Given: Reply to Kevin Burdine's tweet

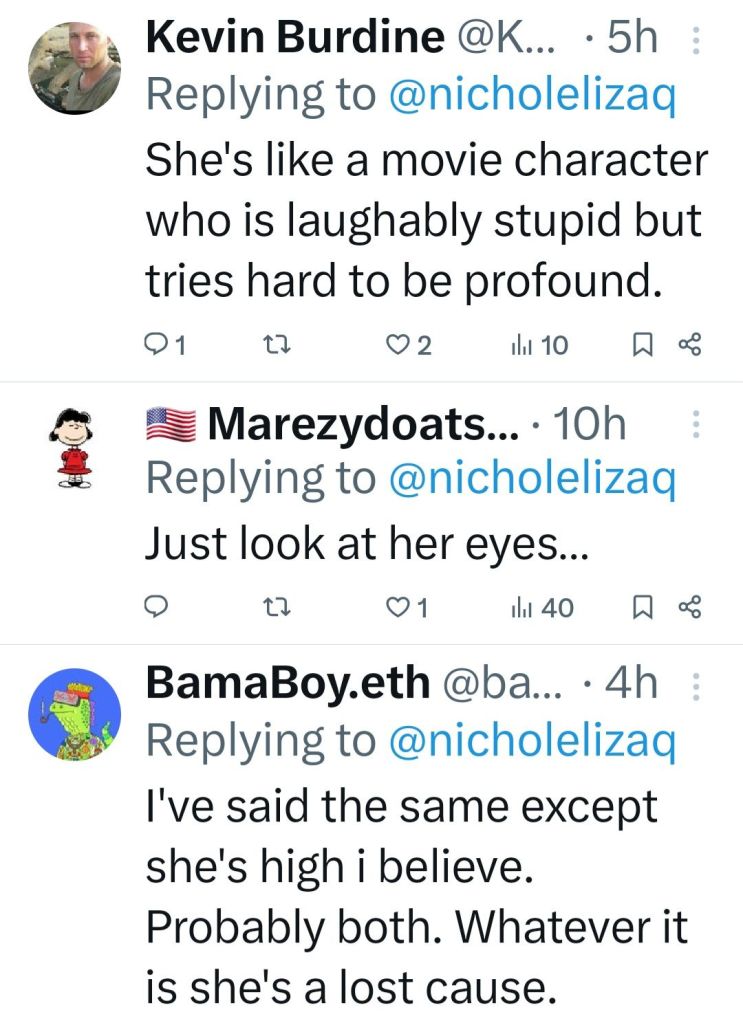Looking at the screenshot, I should 158,346.
